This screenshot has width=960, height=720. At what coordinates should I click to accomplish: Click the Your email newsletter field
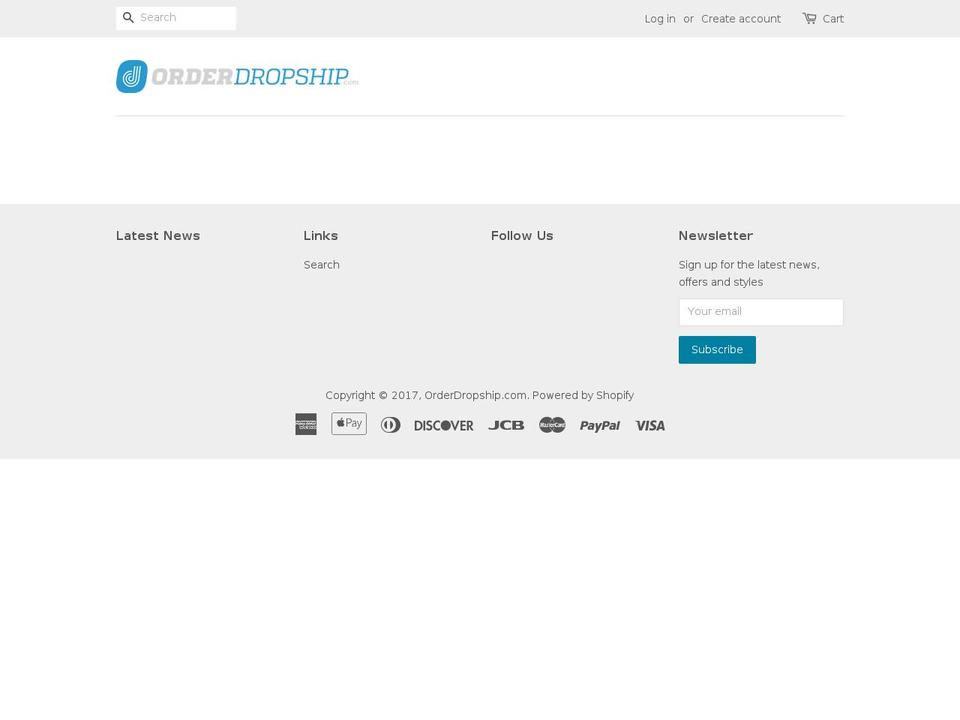click(x=760, y=311)
